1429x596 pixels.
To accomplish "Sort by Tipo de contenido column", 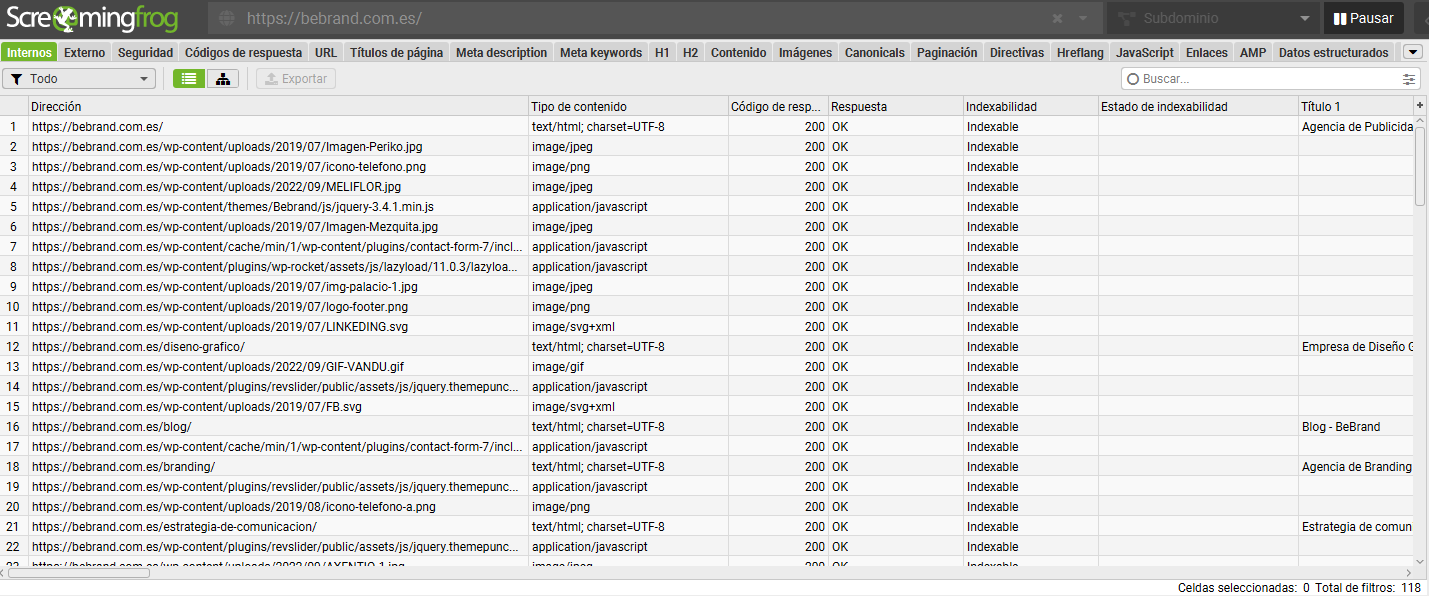I will coord(628,106).
